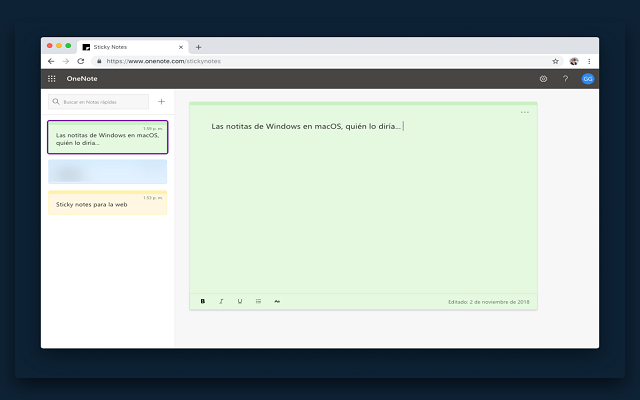The image size is (640, 400).
Task: Open a new browser tab
Action: 198,47
